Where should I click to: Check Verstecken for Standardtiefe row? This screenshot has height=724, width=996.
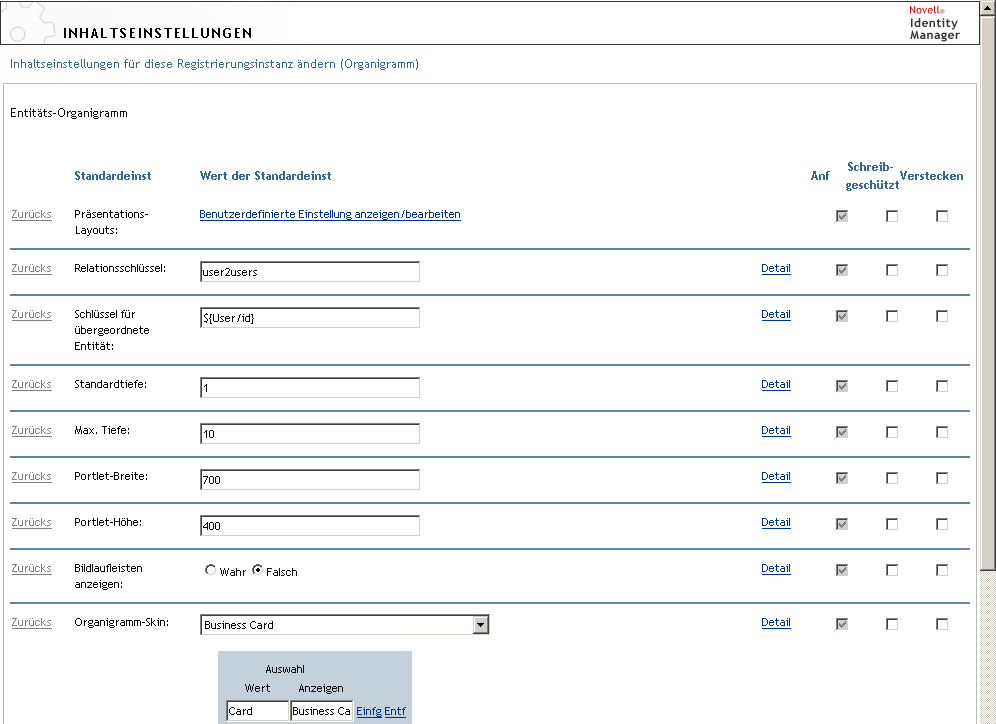942,386
